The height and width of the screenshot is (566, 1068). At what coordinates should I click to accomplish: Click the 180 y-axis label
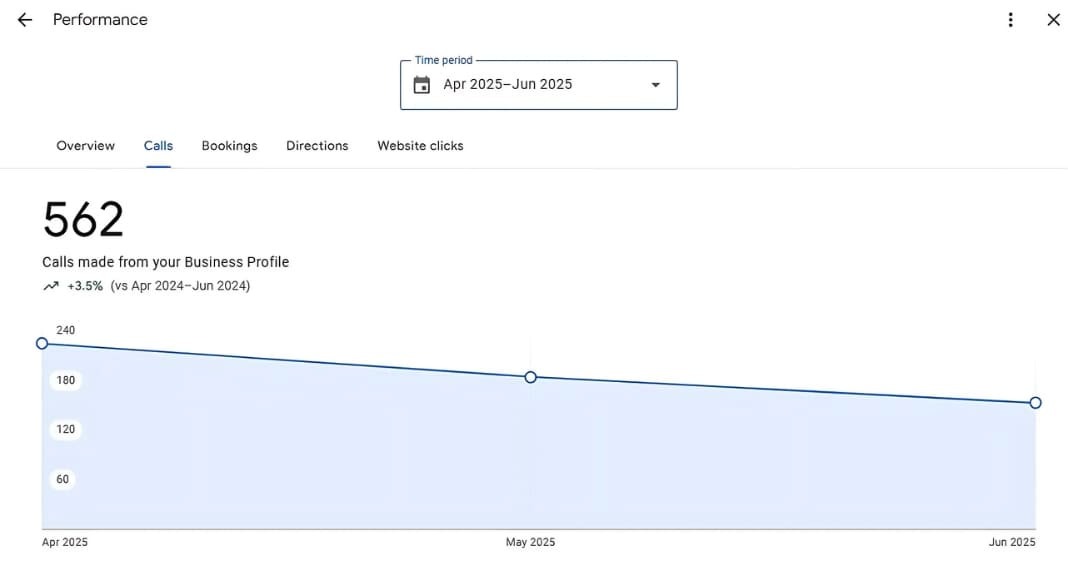[x=66, y=380]
